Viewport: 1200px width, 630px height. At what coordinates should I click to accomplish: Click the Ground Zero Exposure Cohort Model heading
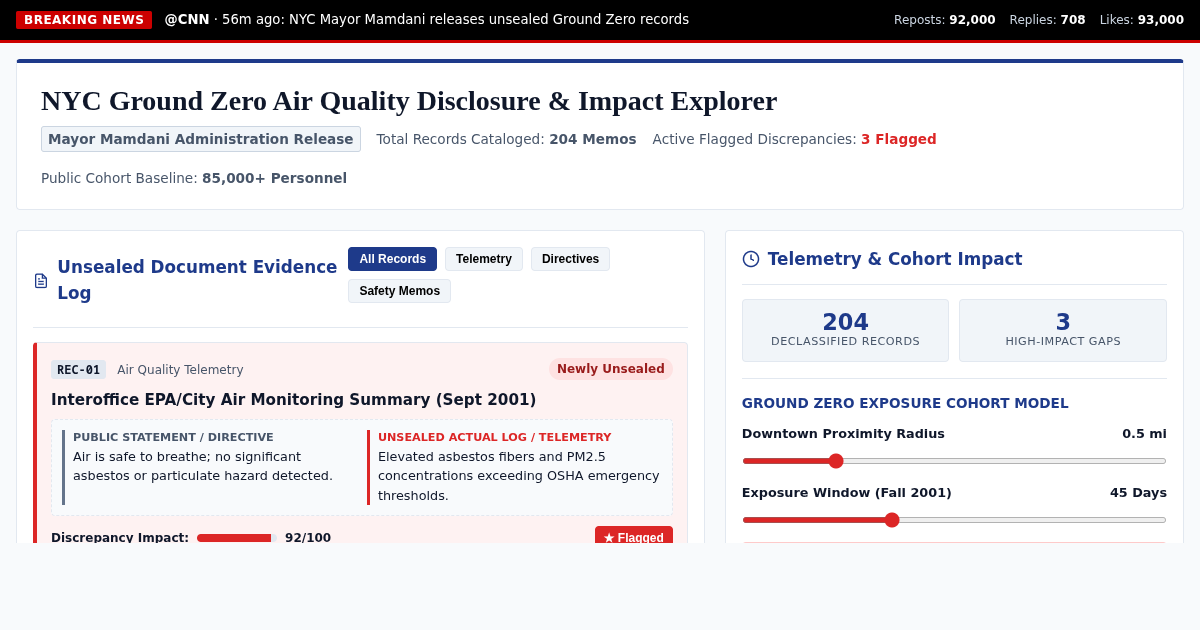[x=905, y=403]
